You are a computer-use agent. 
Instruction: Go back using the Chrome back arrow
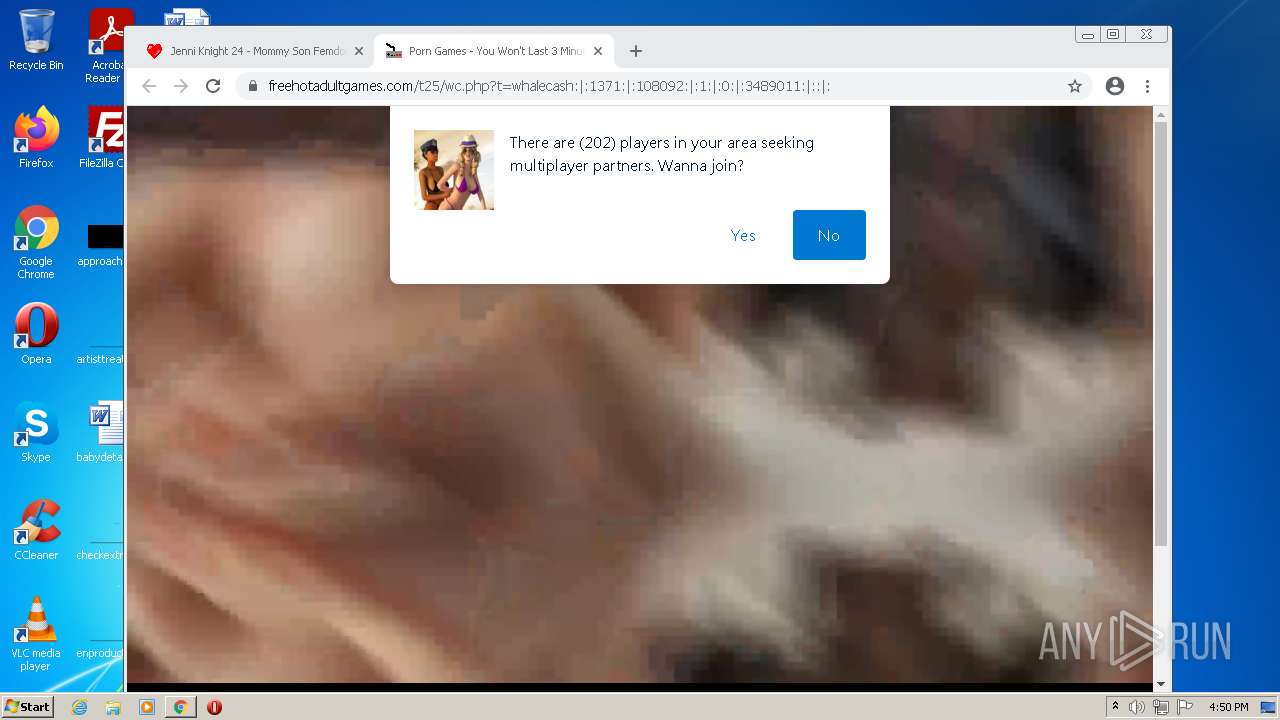pos(149,86)
